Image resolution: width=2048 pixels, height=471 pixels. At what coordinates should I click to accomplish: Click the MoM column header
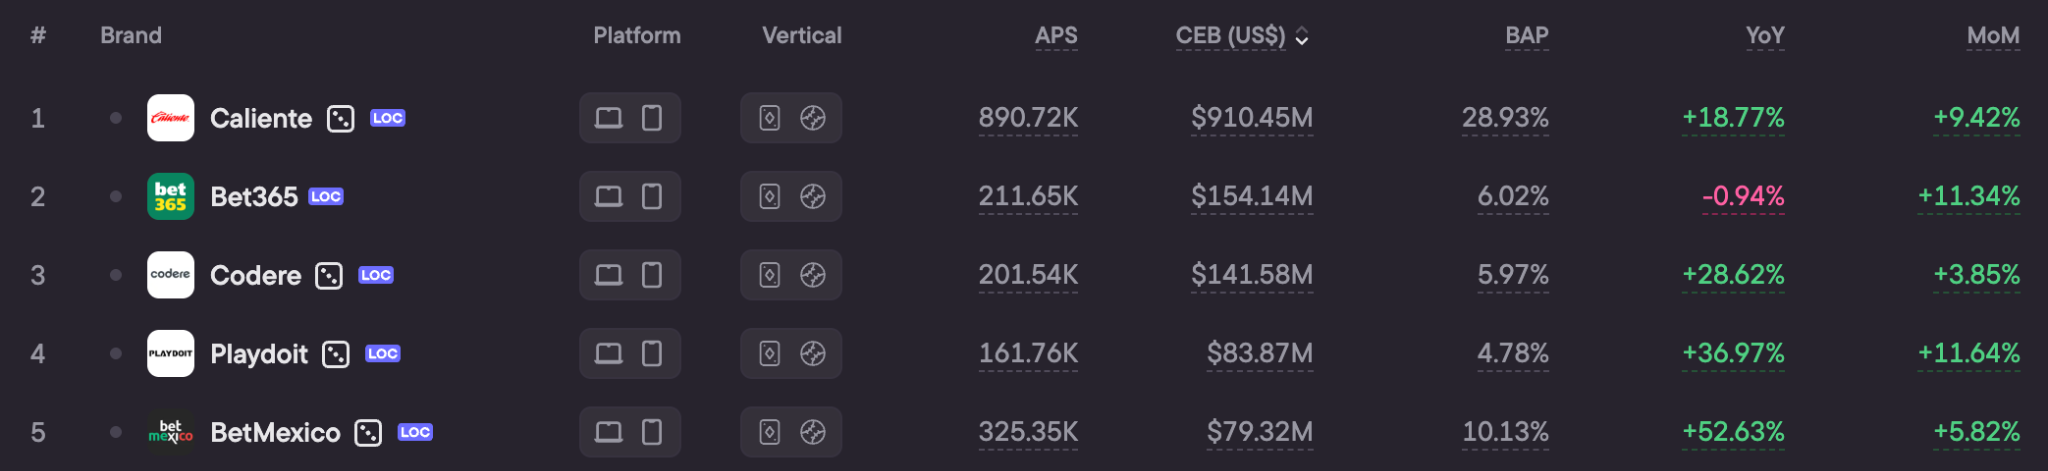click(1993, 36)
